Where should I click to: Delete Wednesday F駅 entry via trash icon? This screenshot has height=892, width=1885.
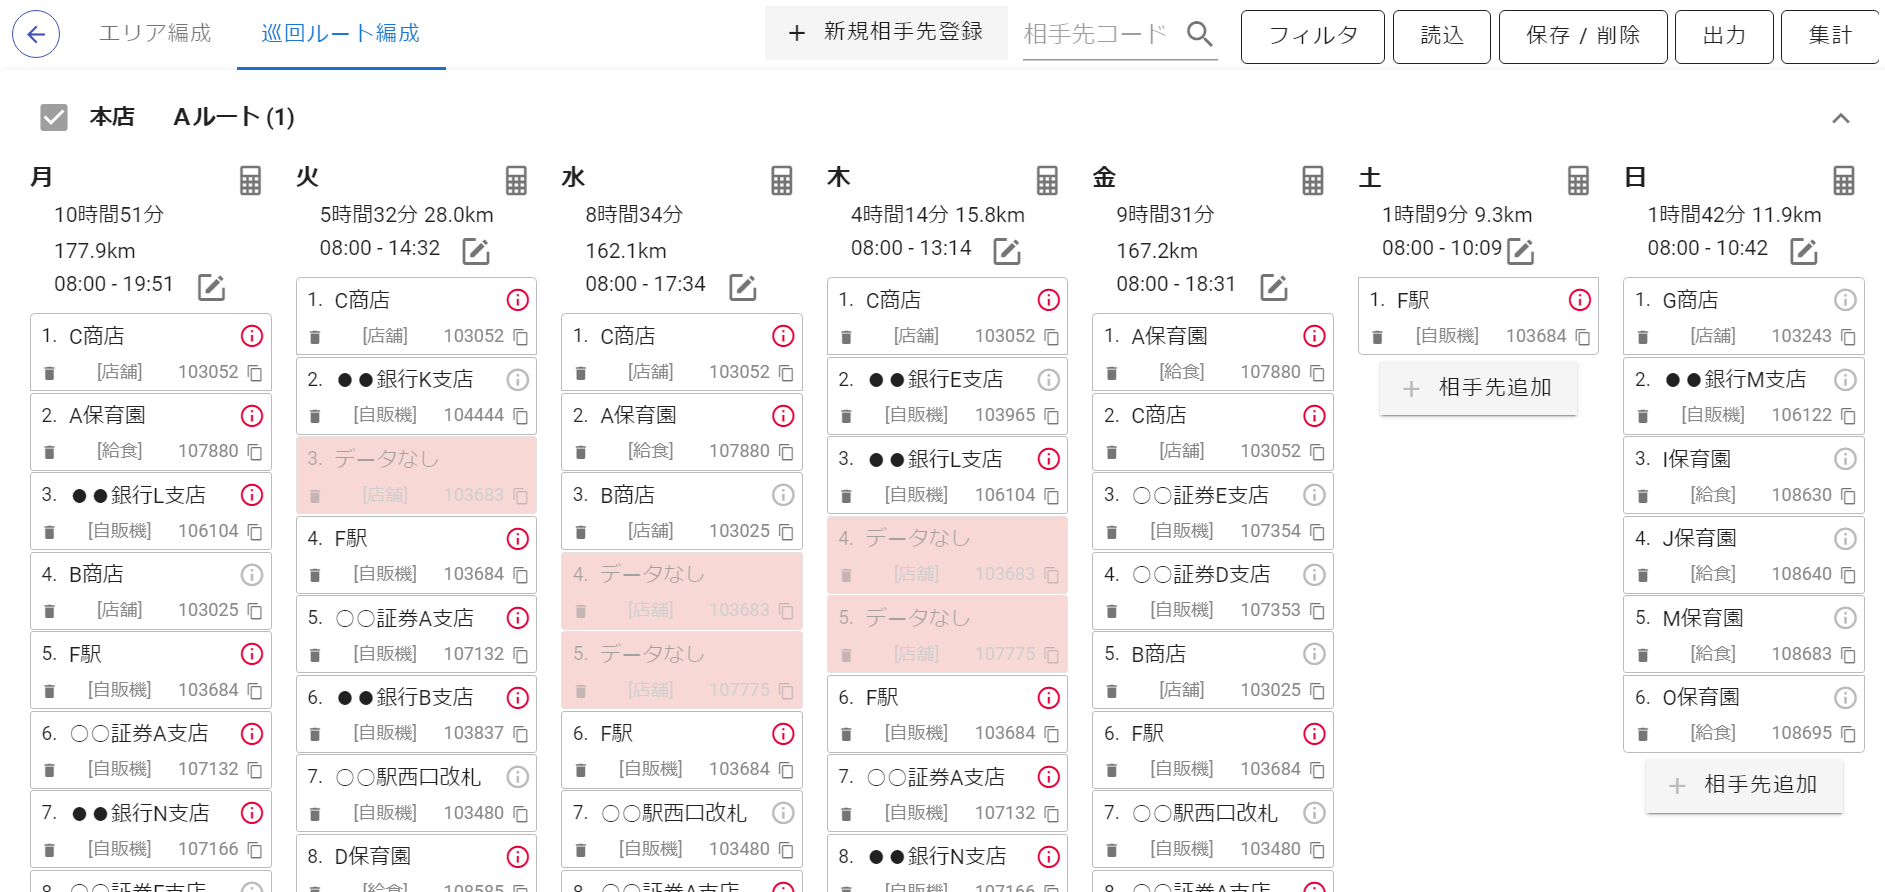[x=580, y=770]
